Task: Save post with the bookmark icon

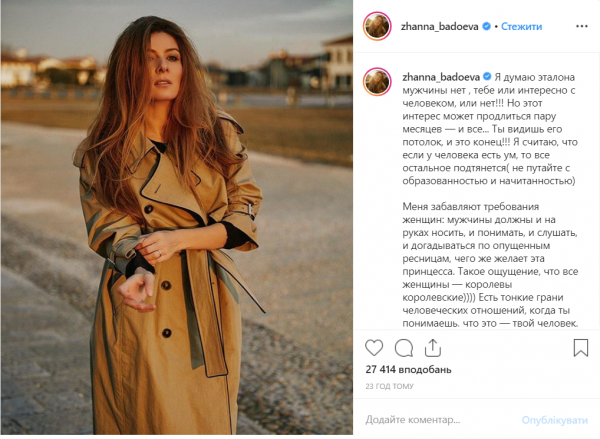Action: 580,348
